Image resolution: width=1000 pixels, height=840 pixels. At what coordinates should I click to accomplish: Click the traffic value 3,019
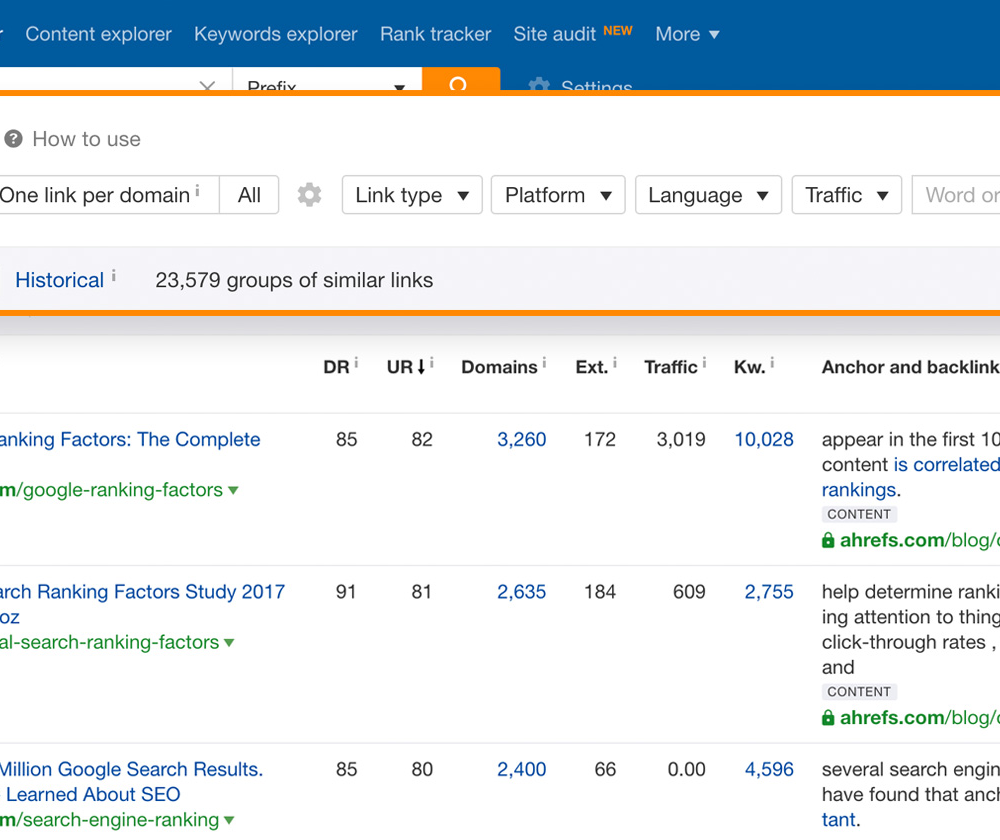click(681, 439)
